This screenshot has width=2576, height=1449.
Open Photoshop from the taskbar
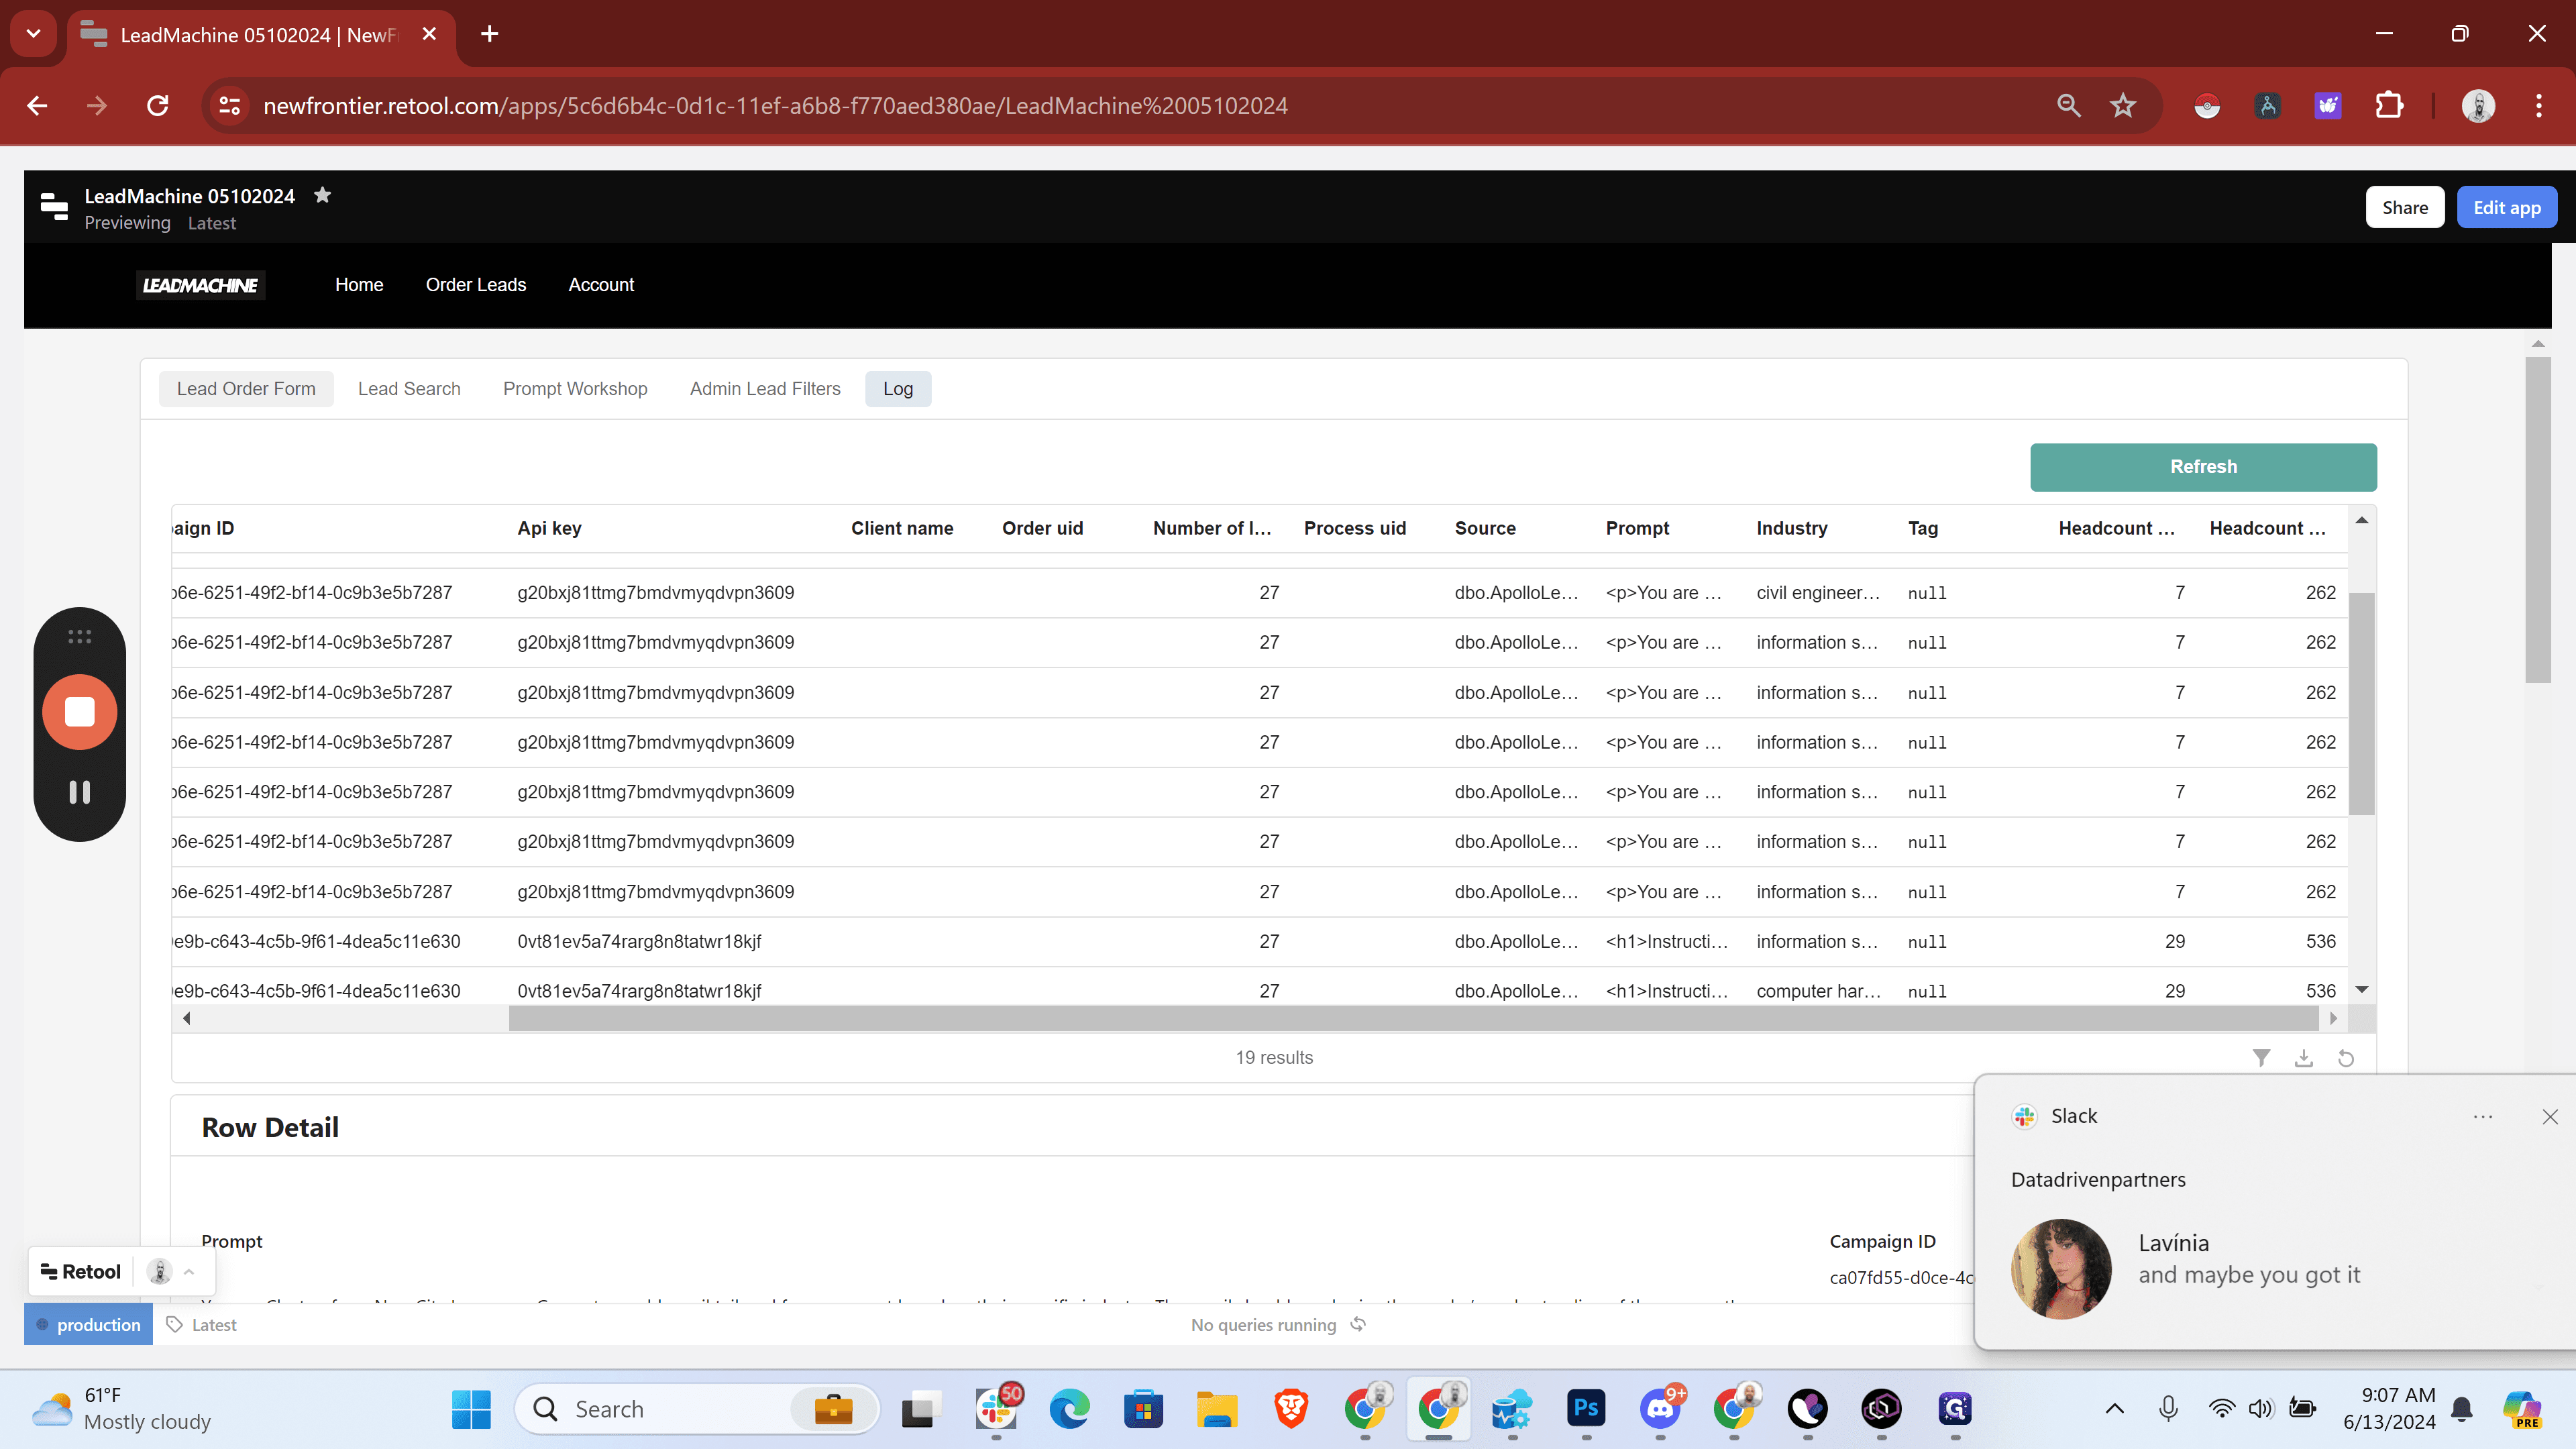pos(1586,1408)
